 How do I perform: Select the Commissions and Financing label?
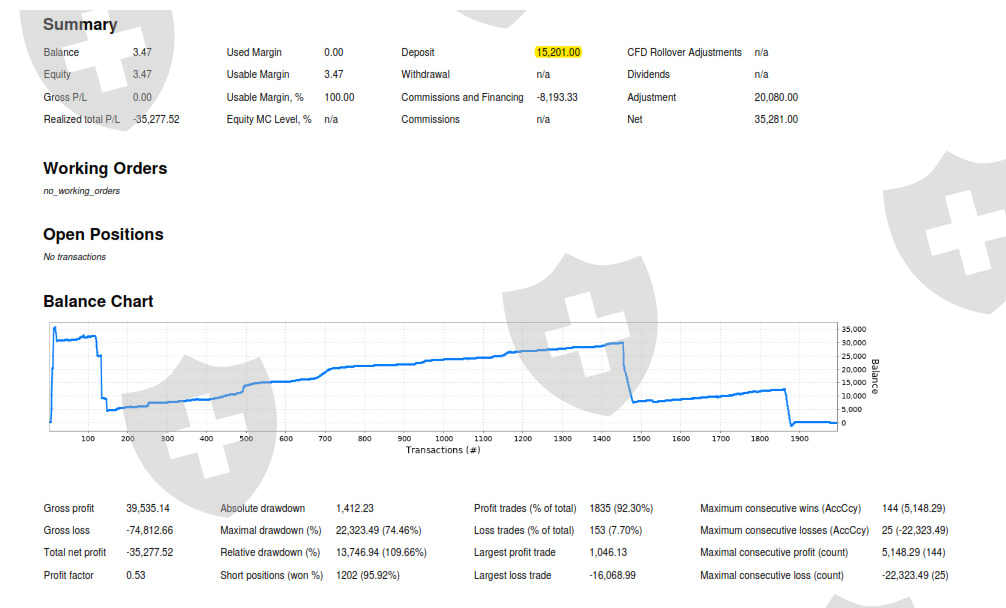(x=462, y=97)
